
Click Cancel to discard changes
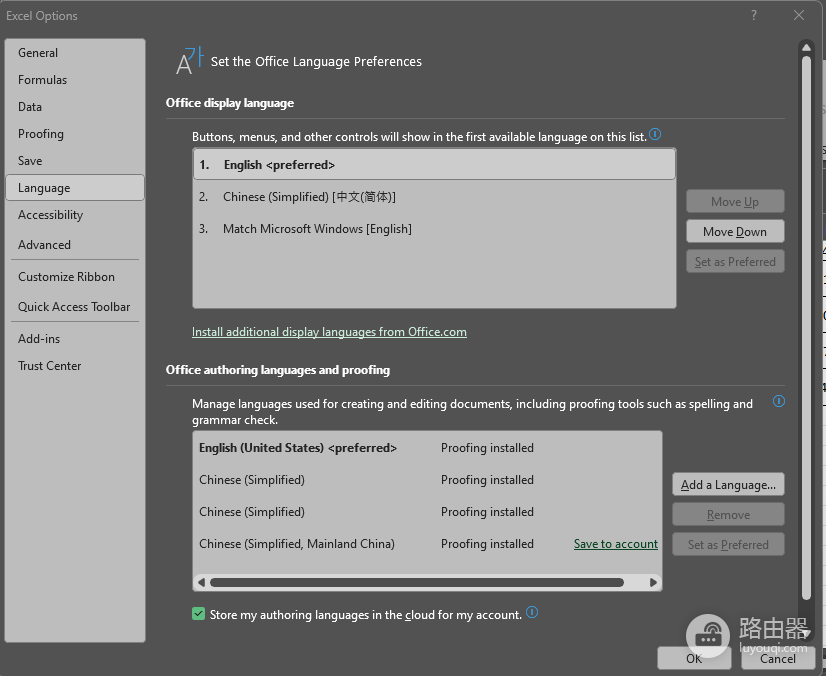coord(778,658)
